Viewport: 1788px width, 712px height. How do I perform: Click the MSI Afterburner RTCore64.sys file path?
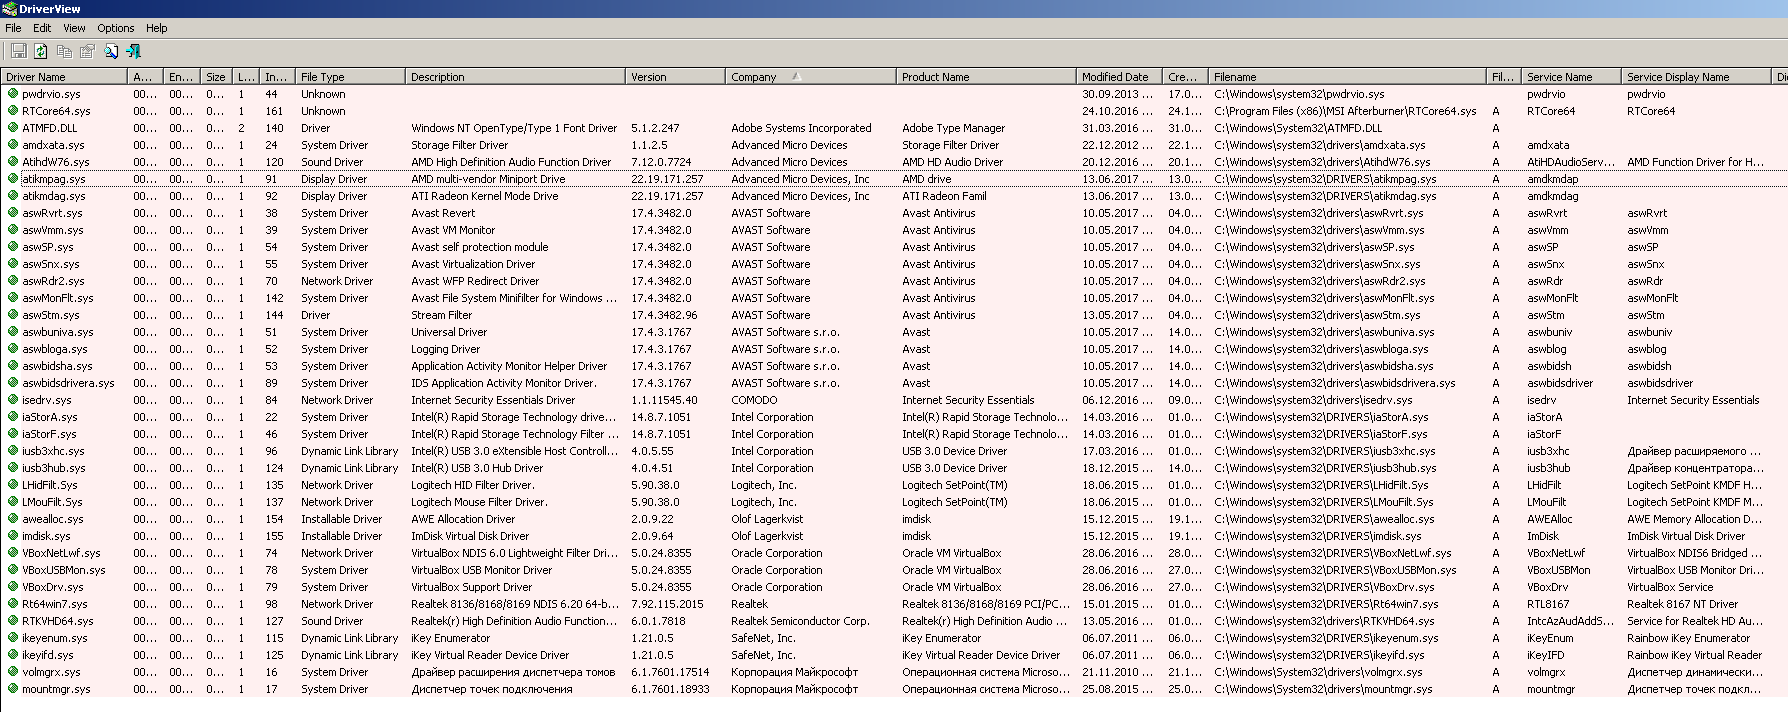1345,111
